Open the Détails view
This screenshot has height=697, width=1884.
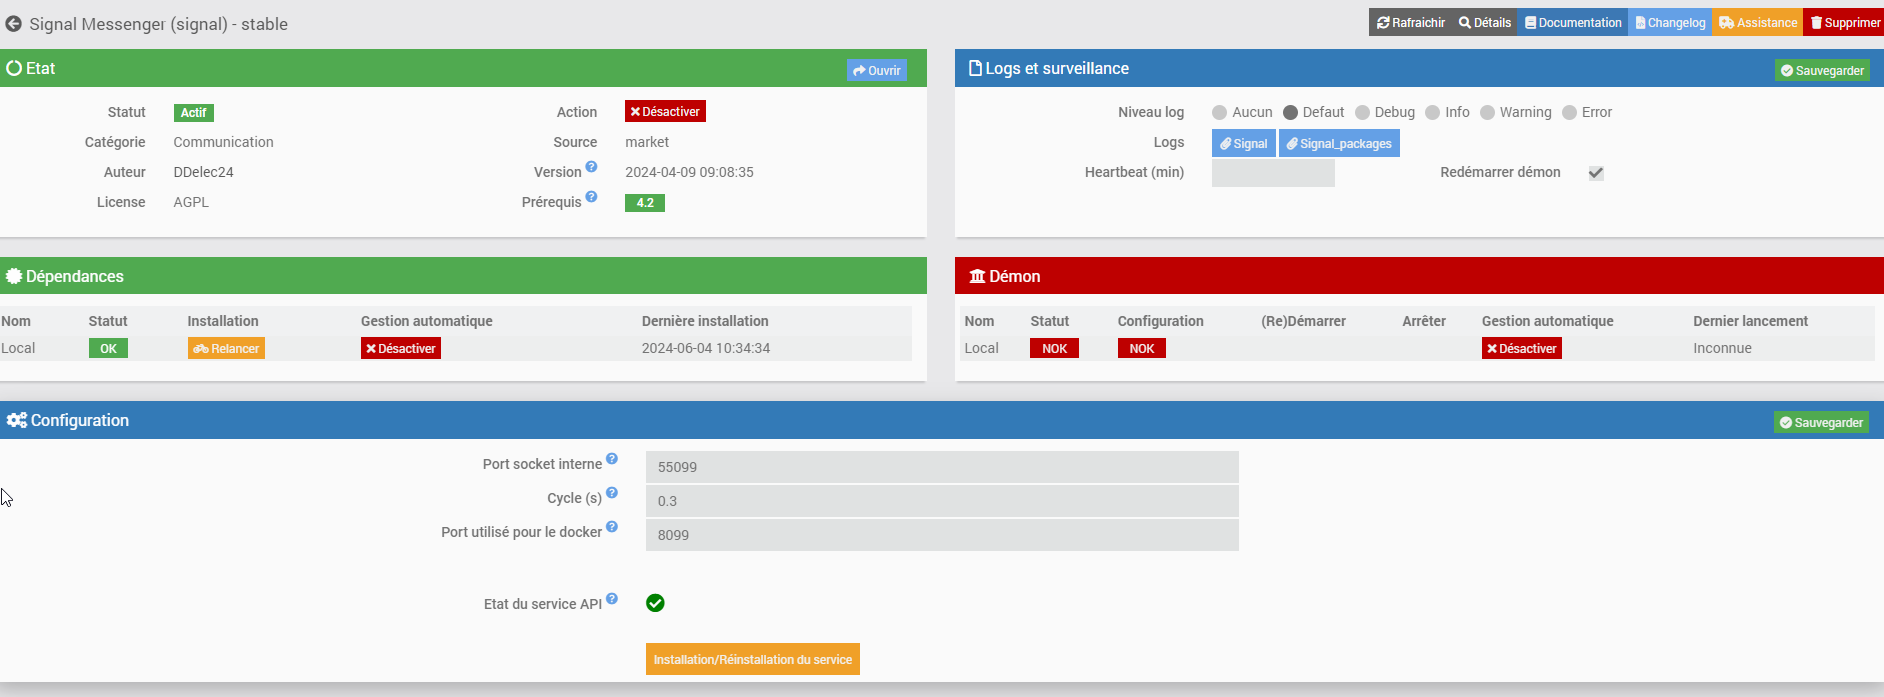(1484, 22)
